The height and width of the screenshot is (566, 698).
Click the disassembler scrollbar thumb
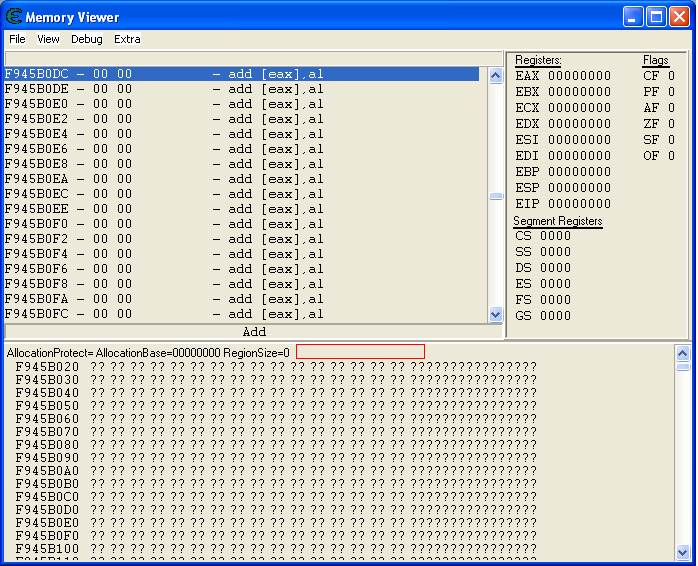pos(496,196)
